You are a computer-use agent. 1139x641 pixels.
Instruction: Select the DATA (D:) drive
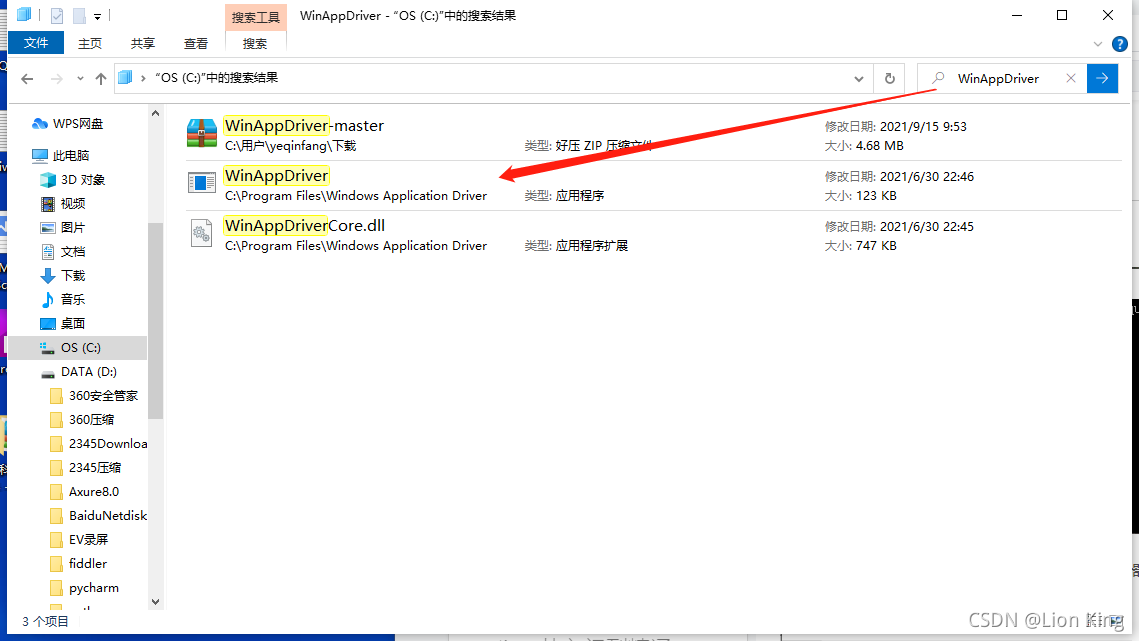[88, 371]
